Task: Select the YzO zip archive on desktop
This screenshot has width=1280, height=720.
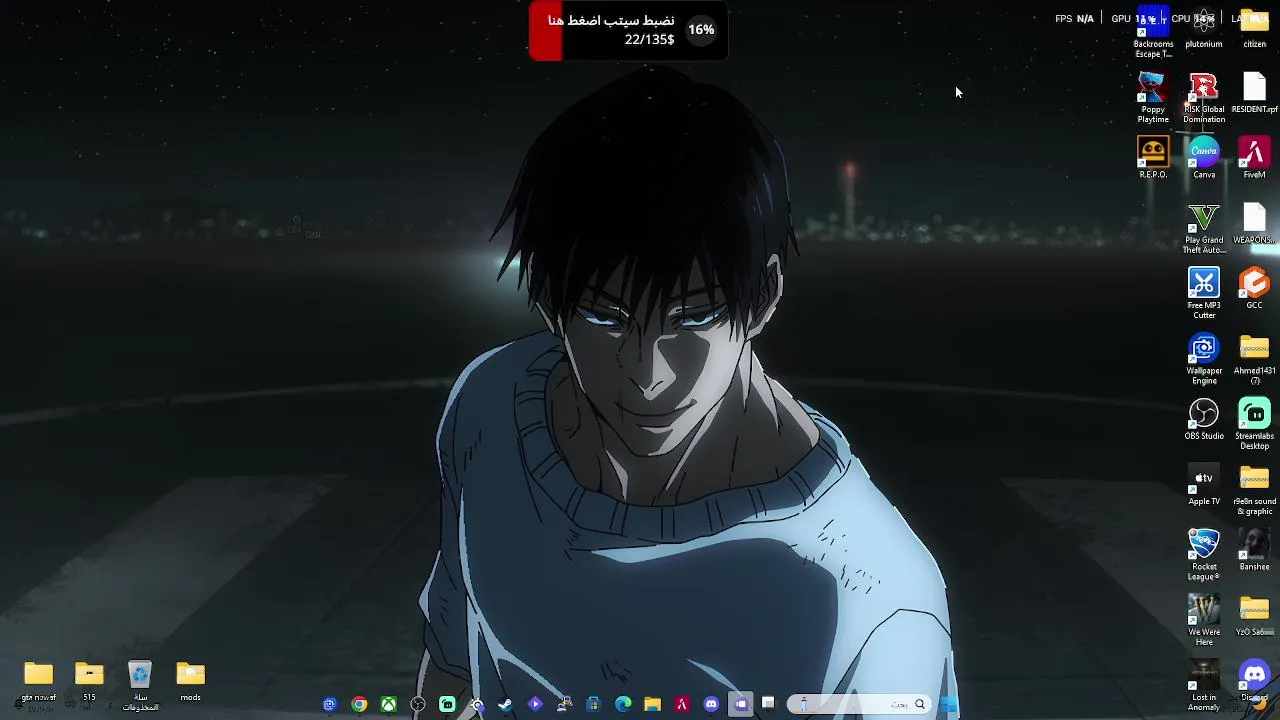Action: pyautogui.click(x=1254, y=616)
